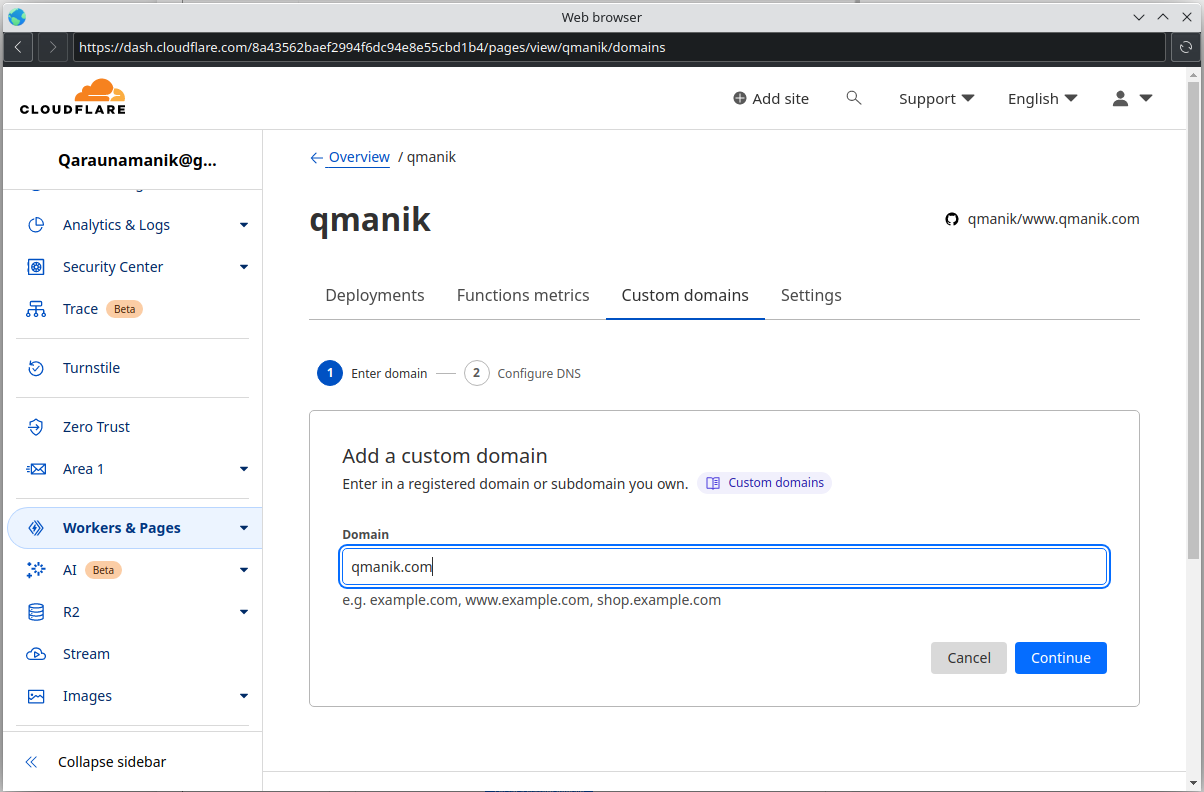Click the search magnifier icon
Screen dimensions: 1204x792
[853, 98]
